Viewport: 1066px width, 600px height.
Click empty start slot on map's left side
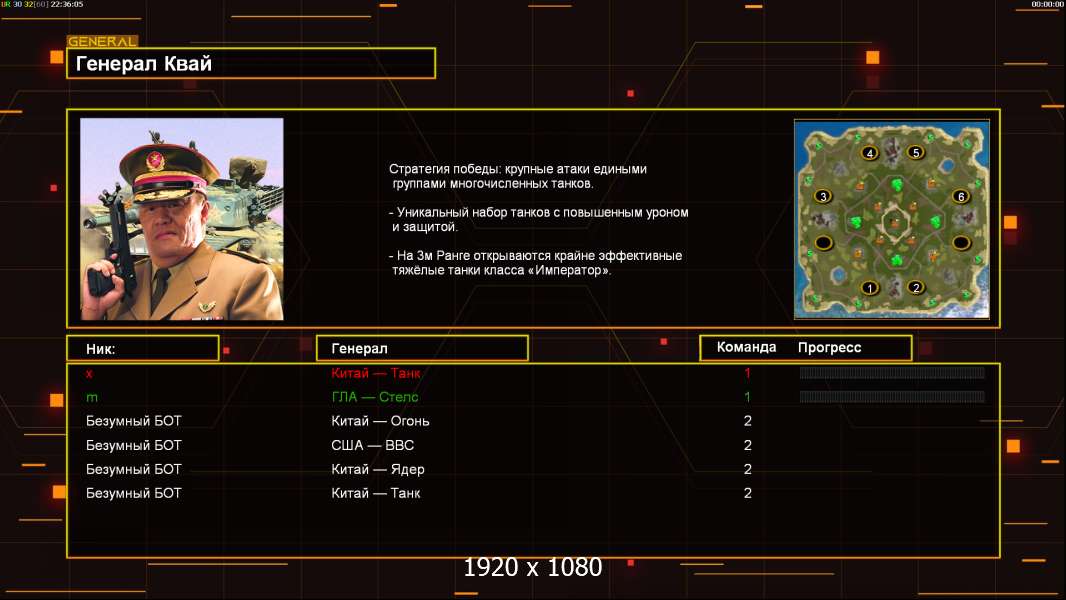(823, 243)
